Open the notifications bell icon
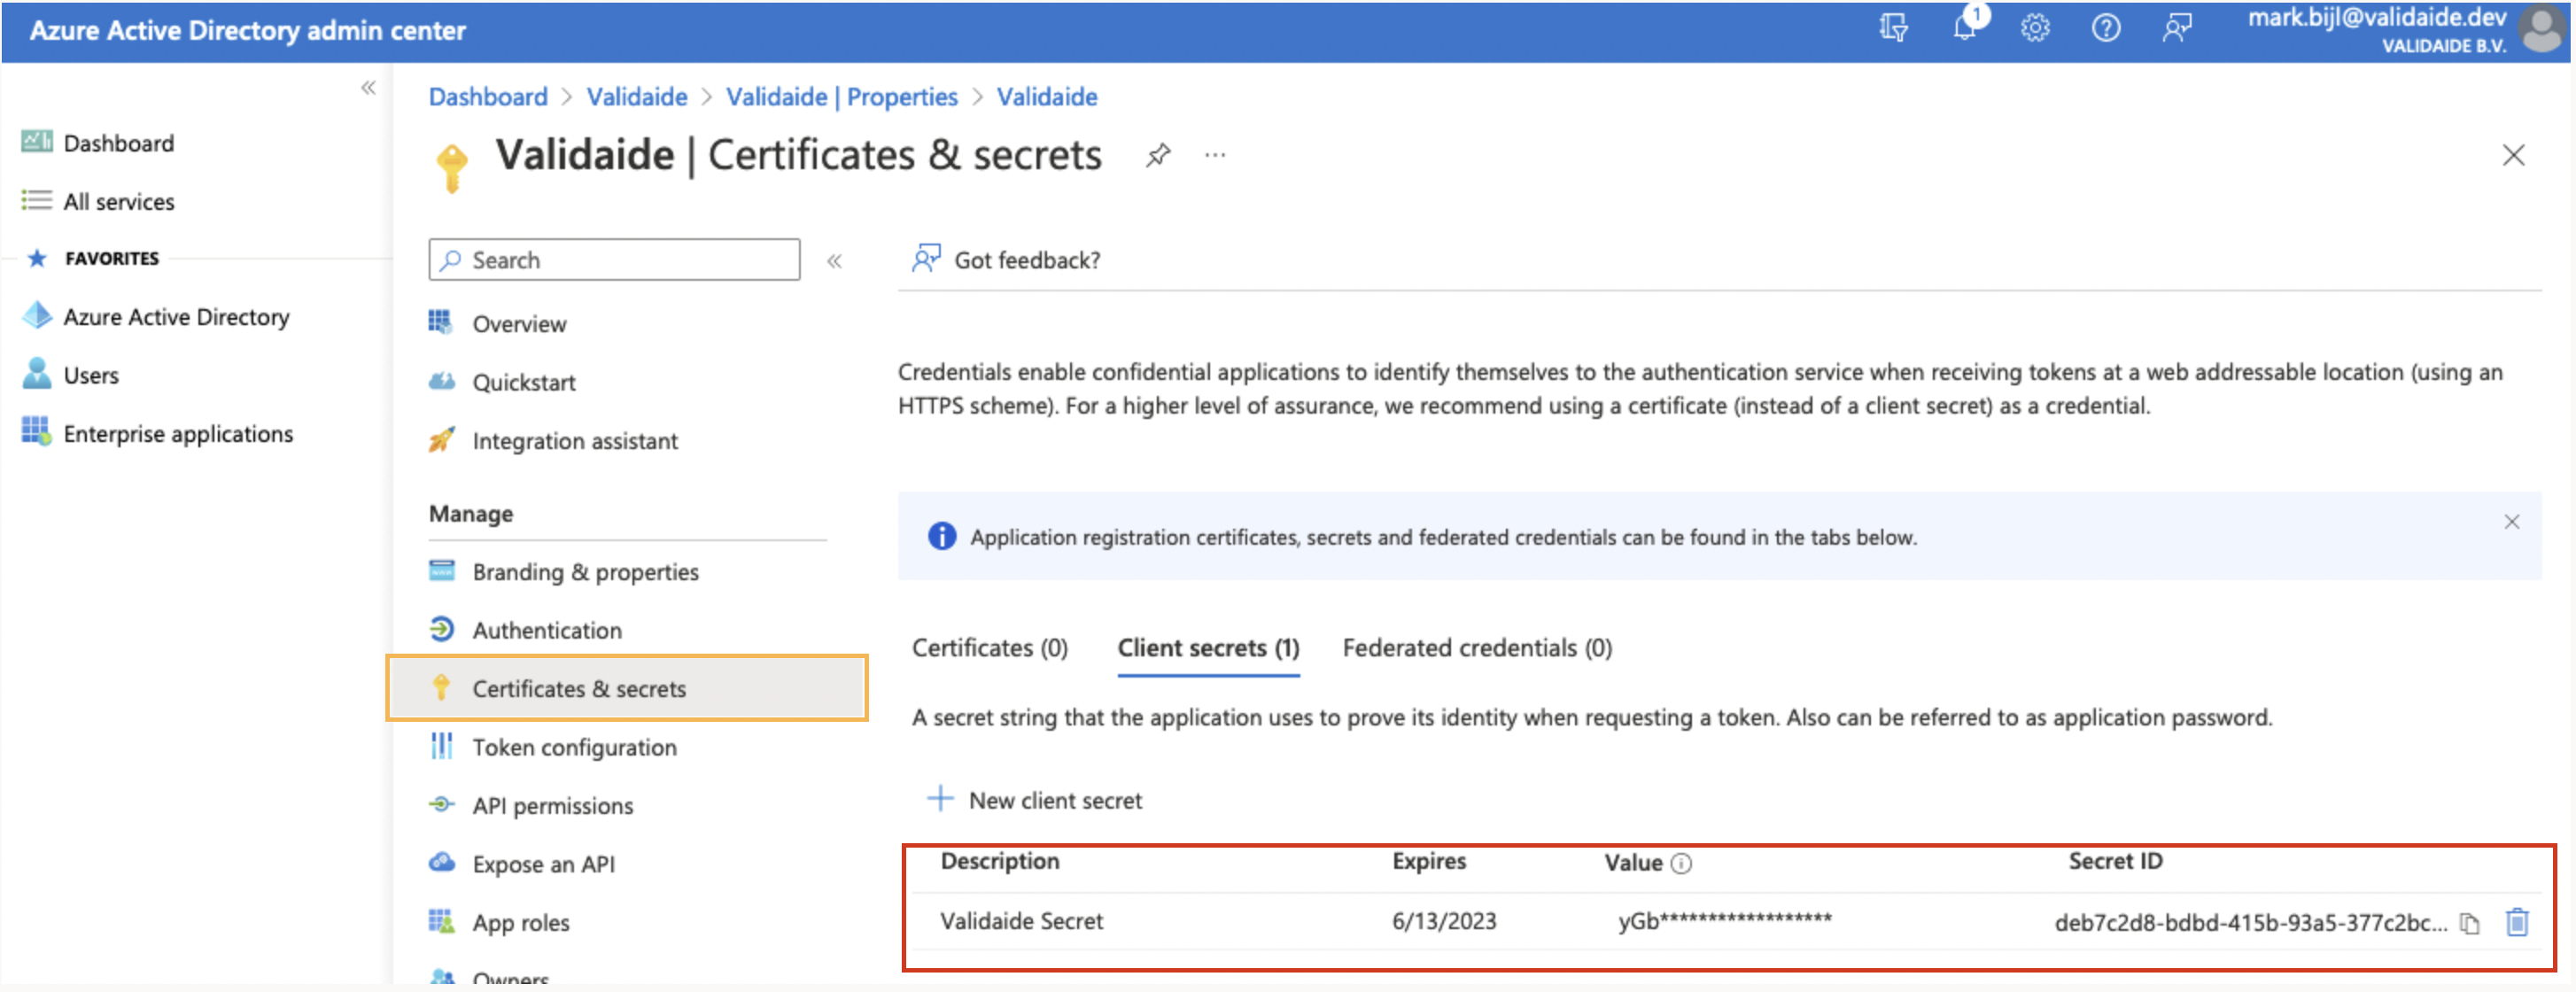 click(x=1964, y=28)
